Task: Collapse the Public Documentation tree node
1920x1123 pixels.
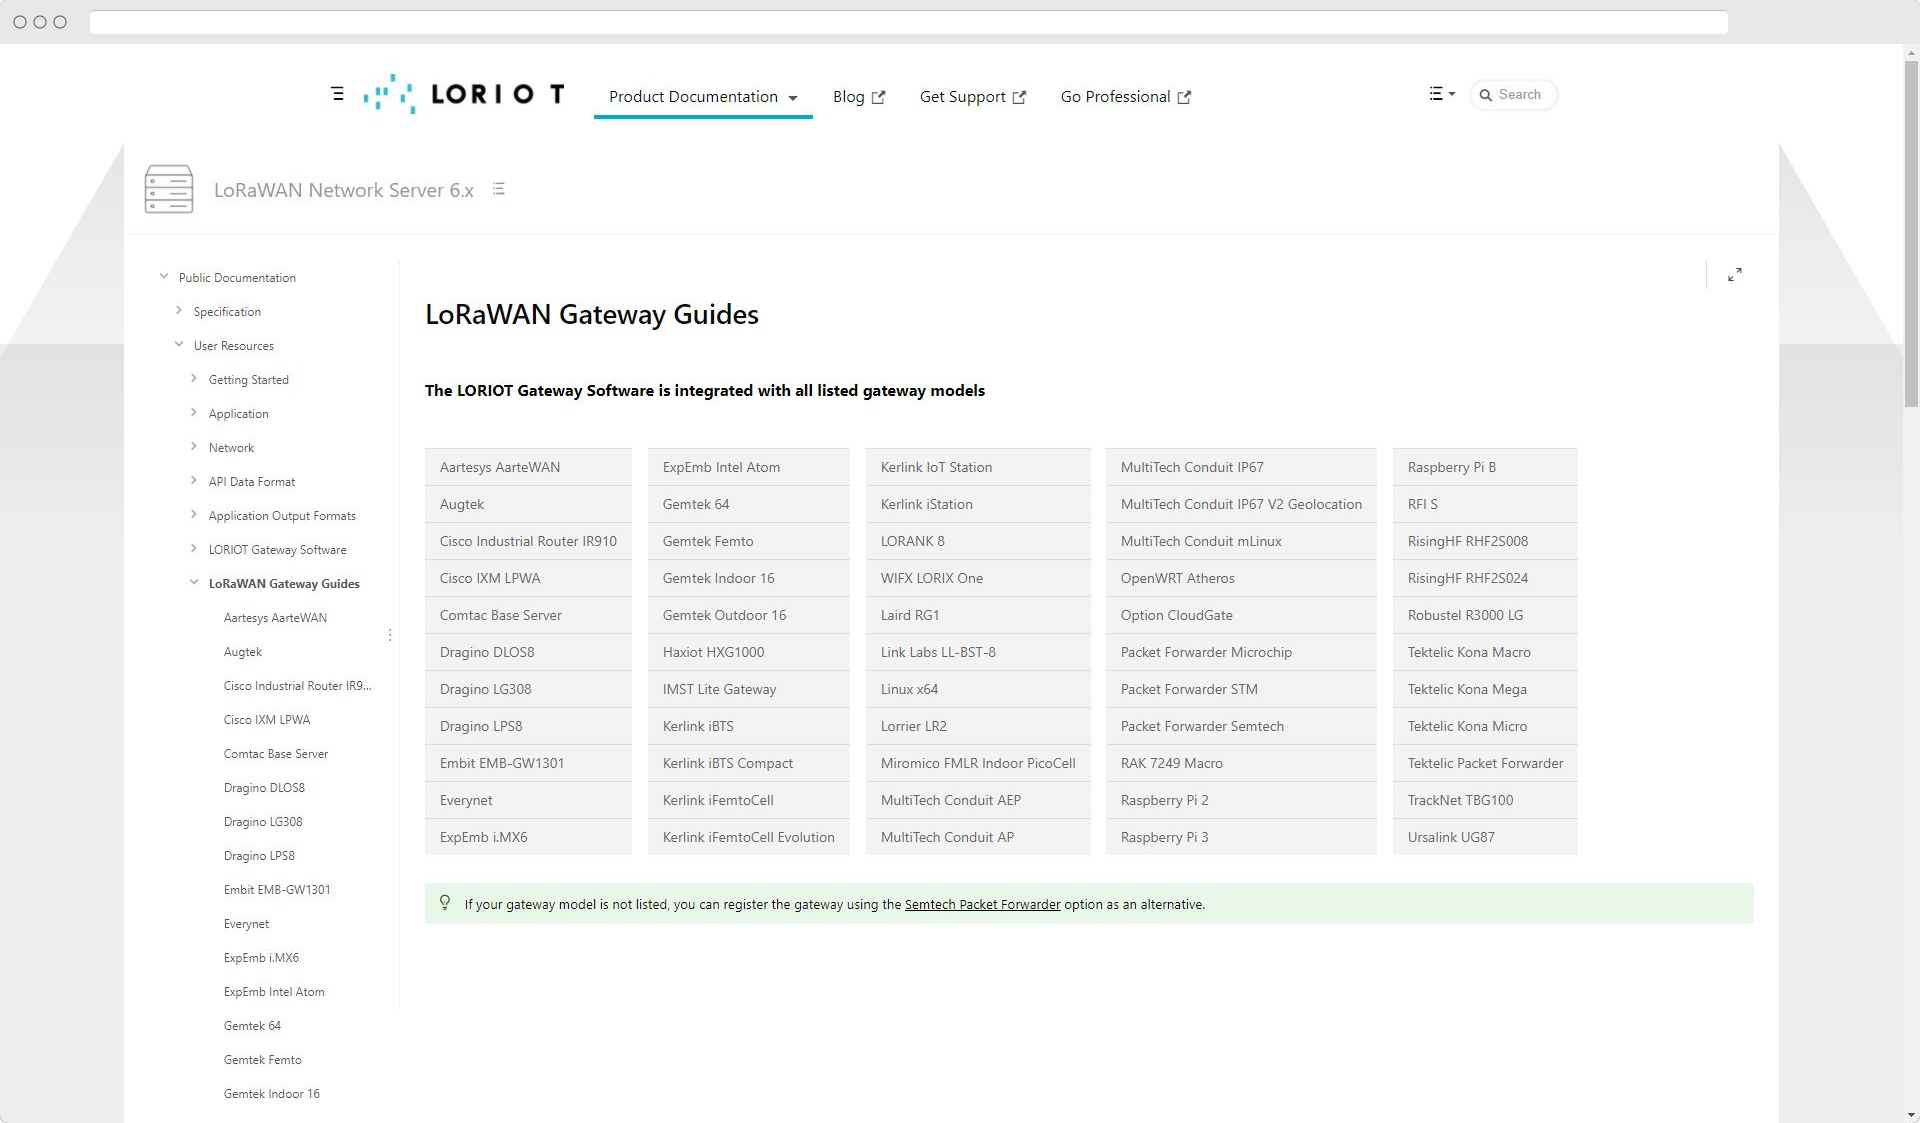Action: click(x=164, y=277)
